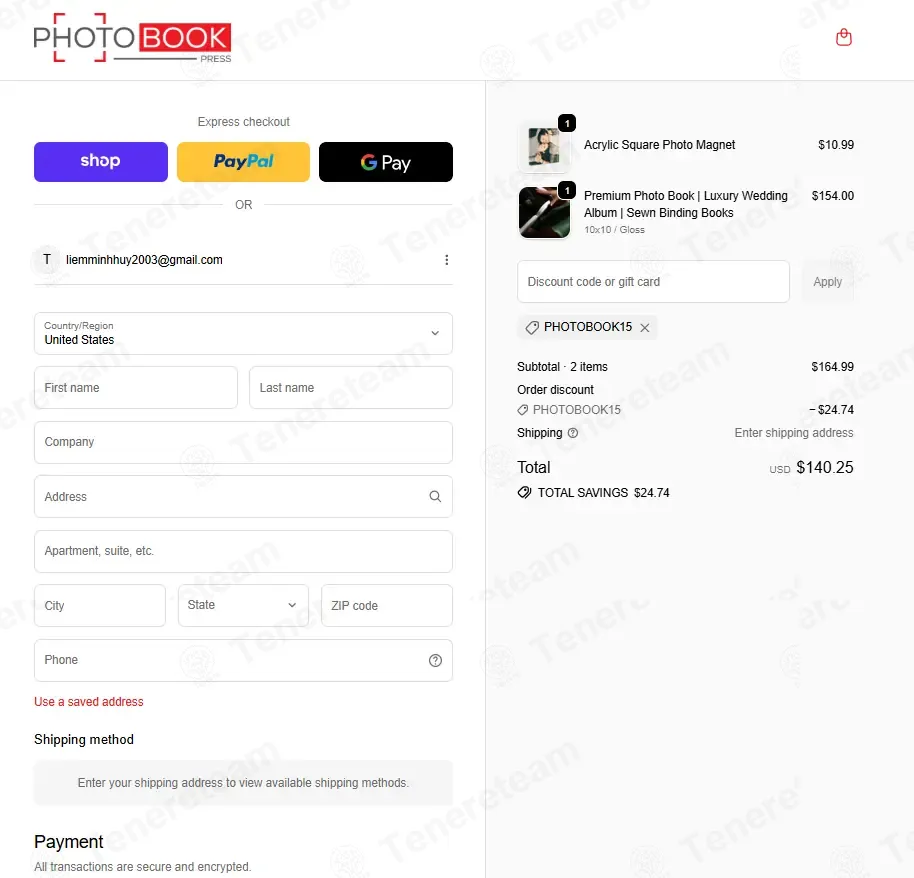Click the PHOTOBOOK15 tag icon in chip
The image size is (914, 878).
coord(532,328)
